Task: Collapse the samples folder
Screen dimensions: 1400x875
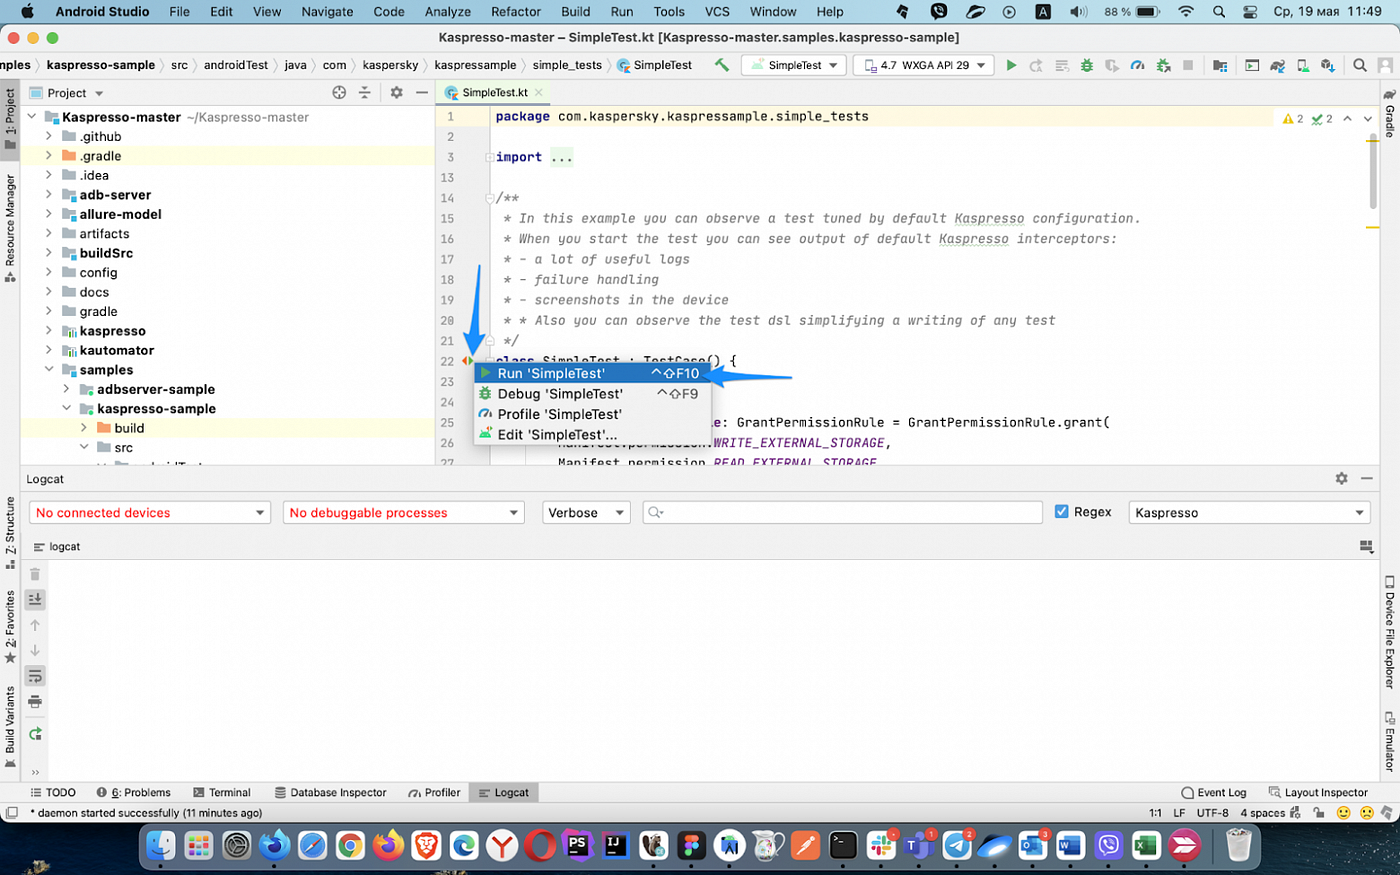Action: (x=49, y=370)
